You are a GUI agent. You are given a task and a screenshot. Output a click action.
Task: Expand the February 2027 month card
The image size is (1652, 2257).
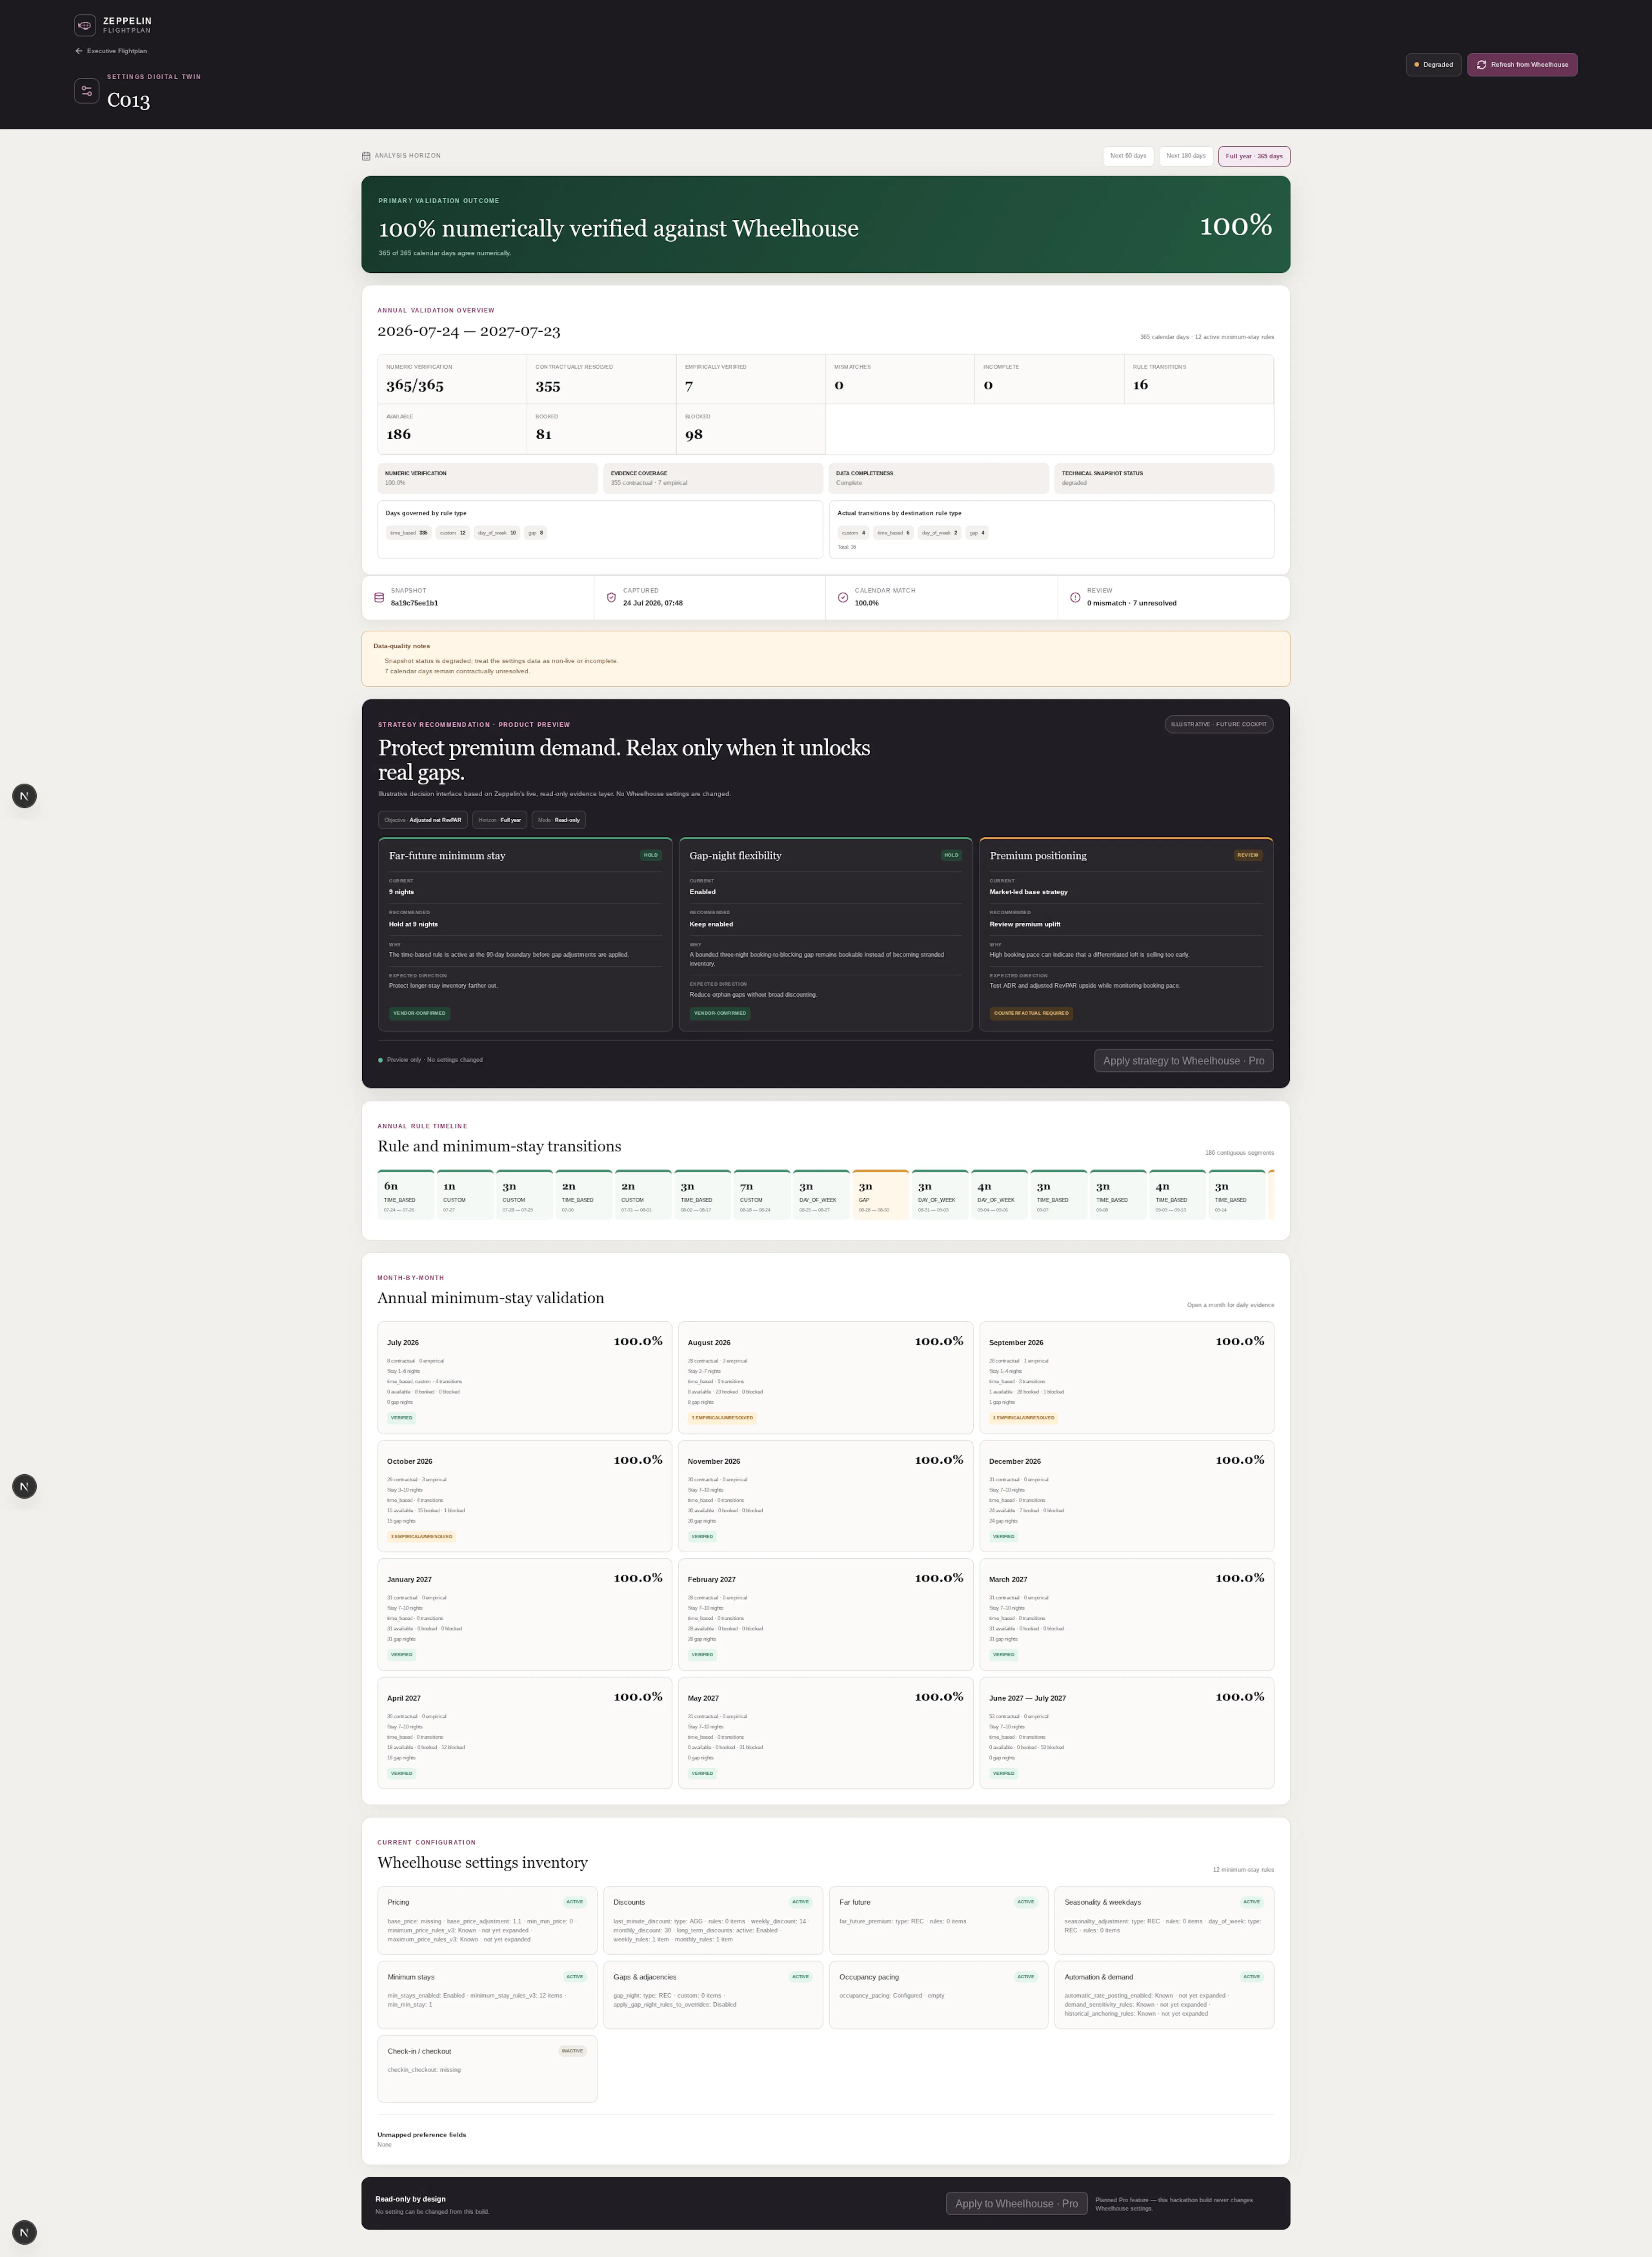(825, 1614)
